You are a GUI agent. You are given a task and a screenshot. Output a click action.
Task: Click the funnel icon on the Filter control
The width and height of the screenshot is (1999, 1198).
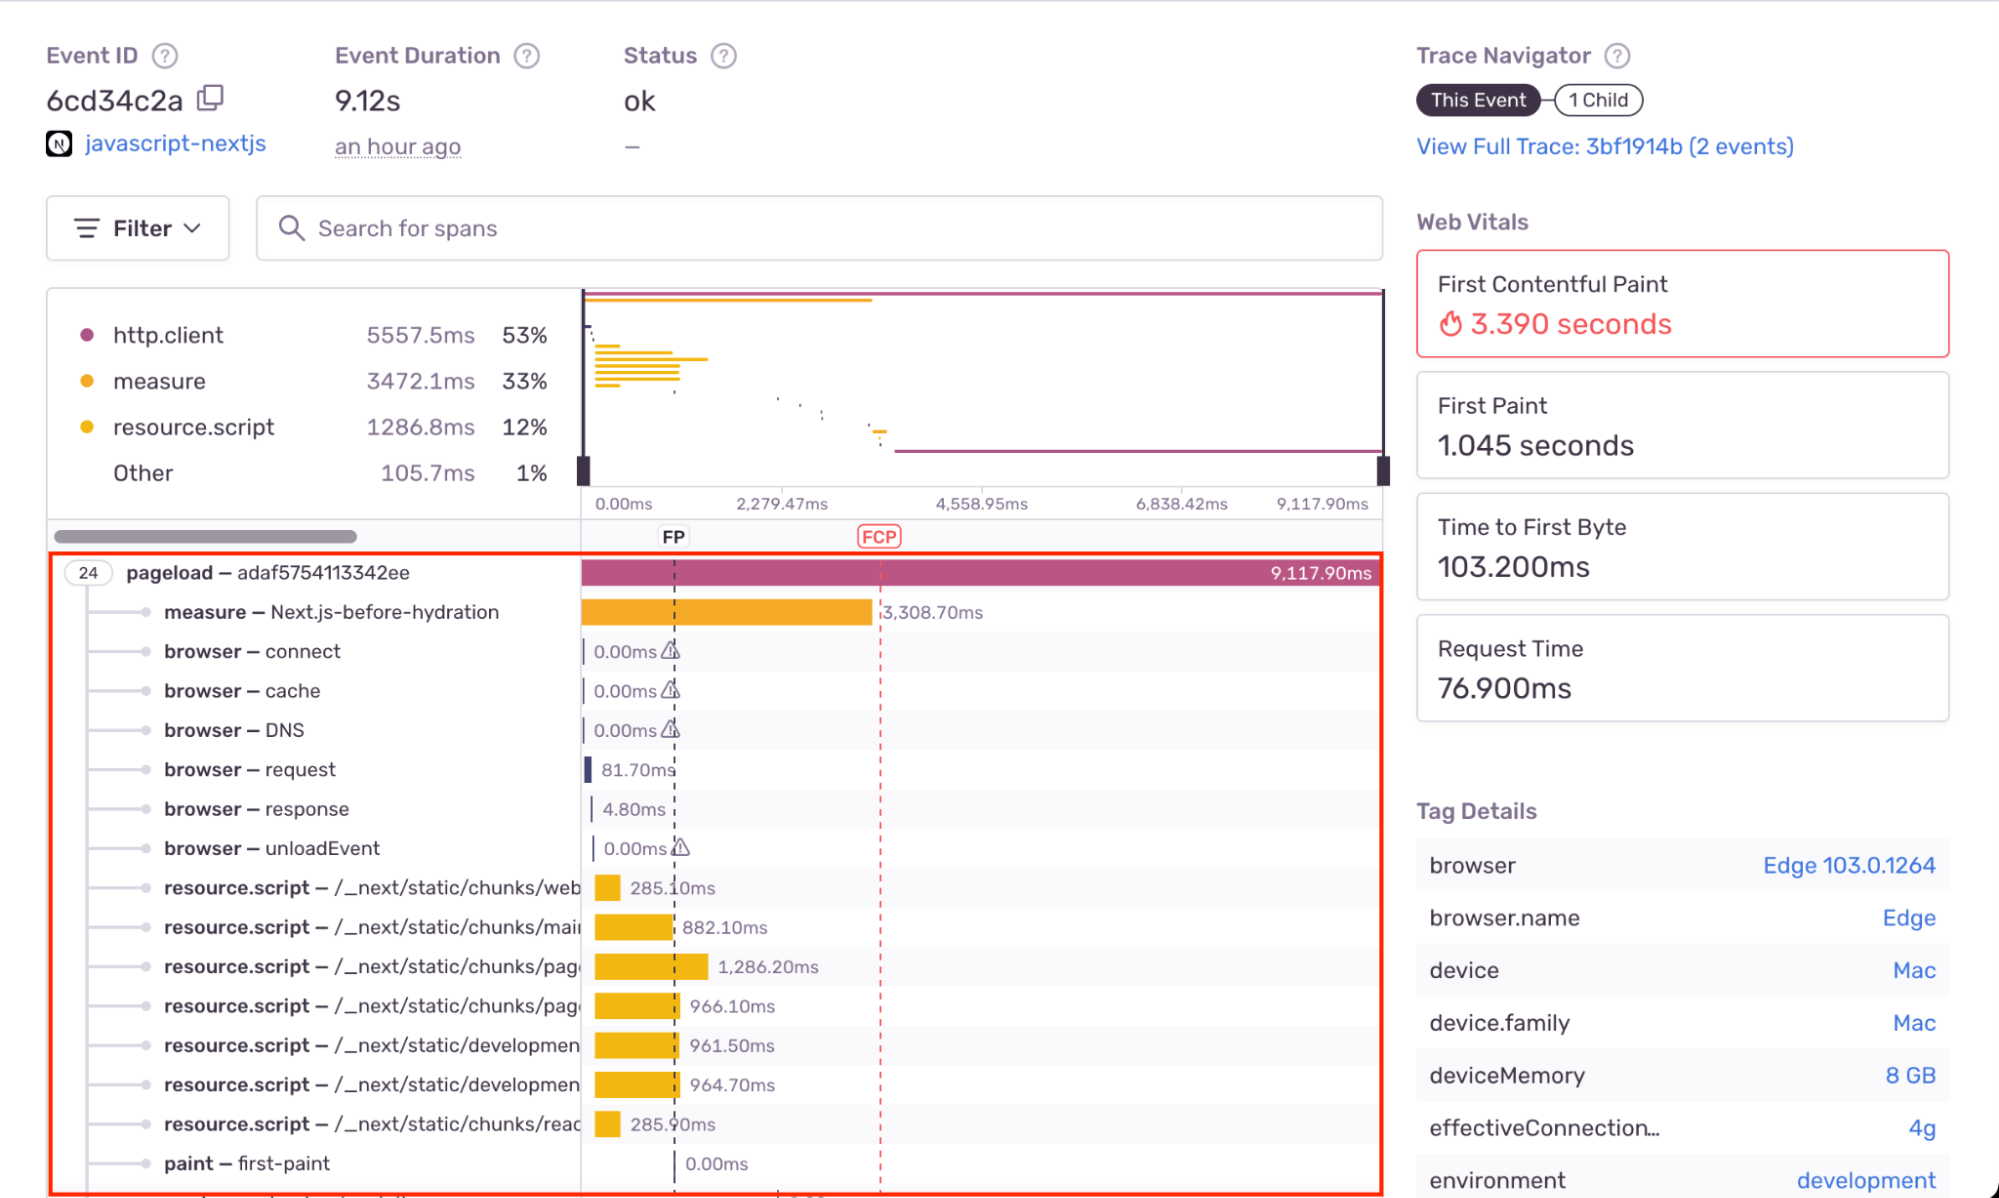coord(87,228)
